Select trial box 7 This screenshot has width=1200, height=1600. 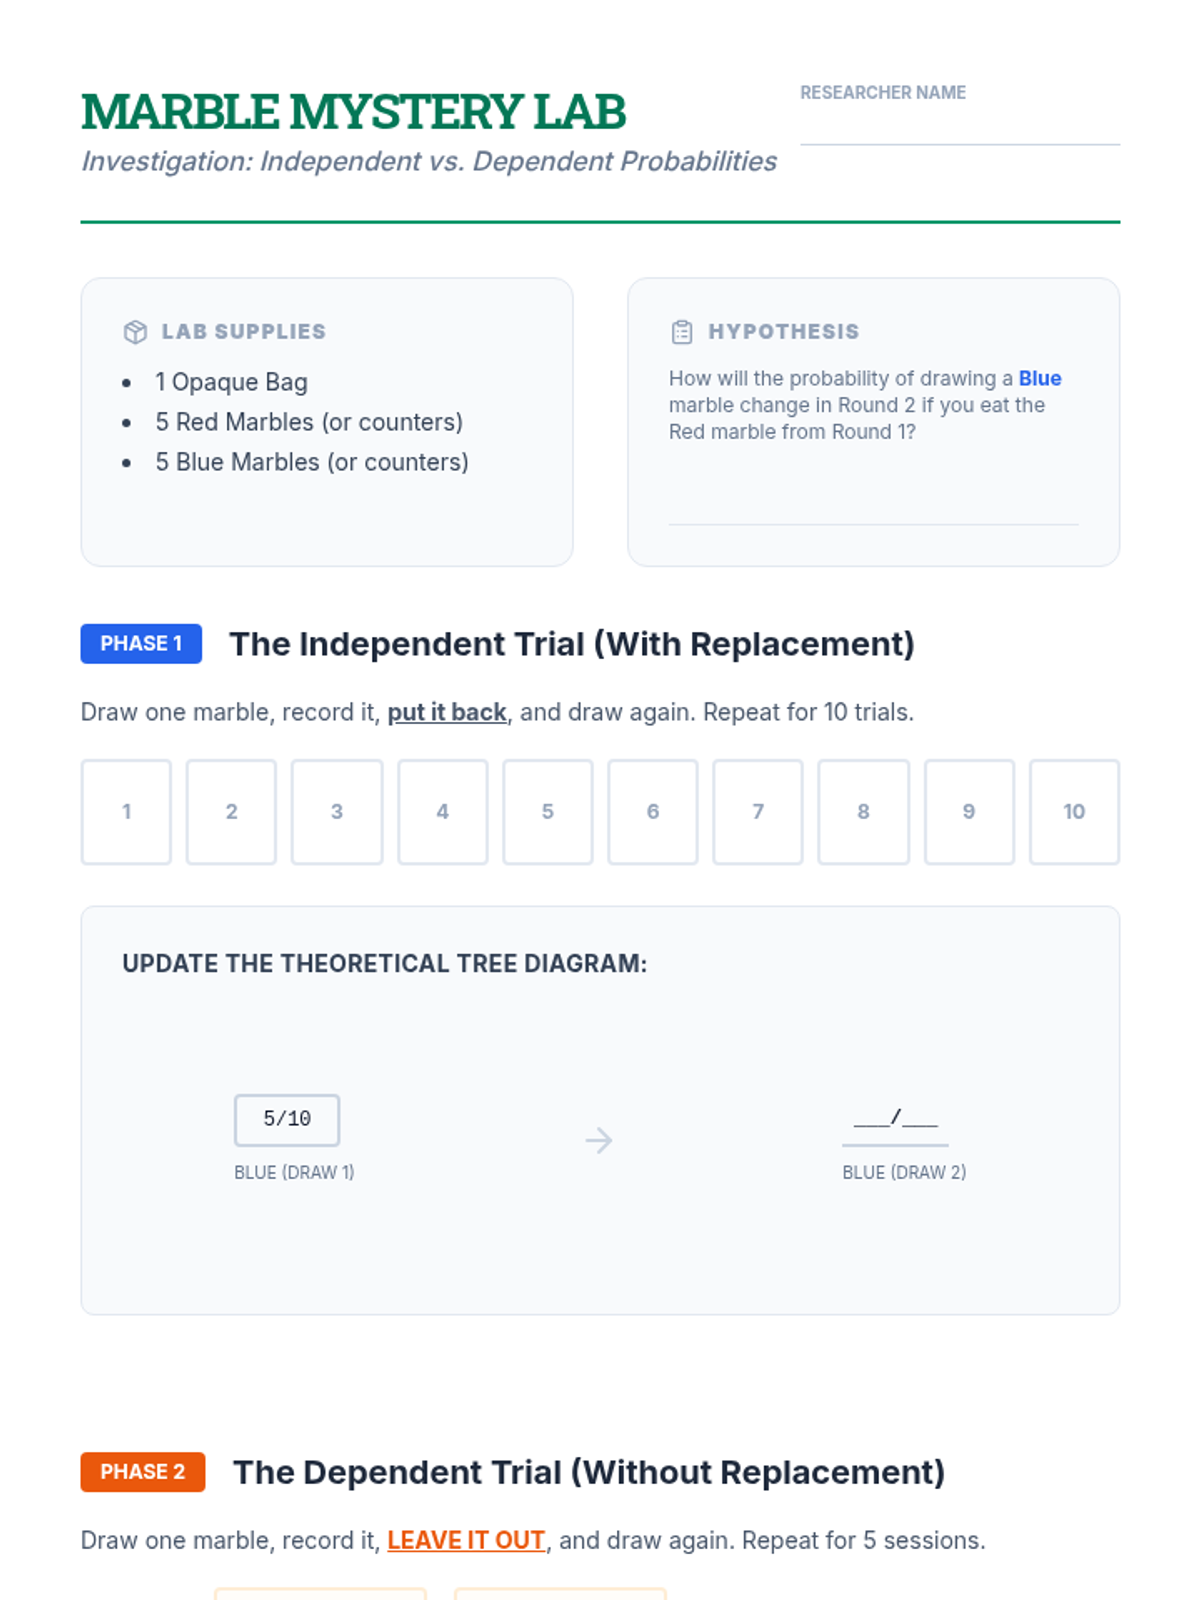coord(758,812)
